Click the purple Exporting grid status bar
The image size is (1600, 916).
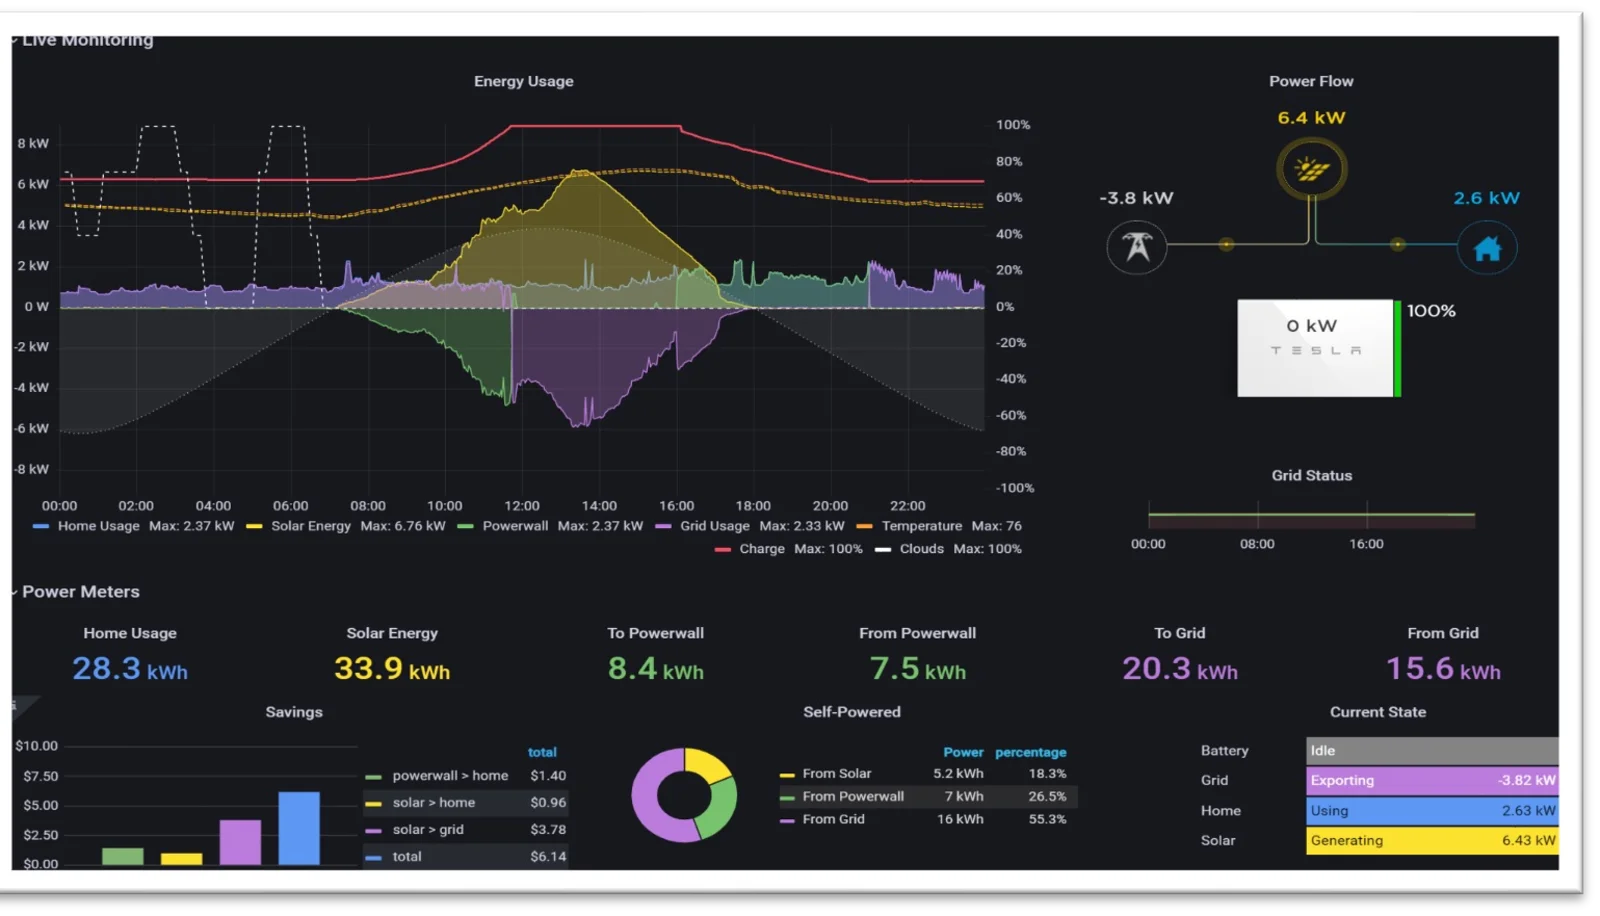pyautogui.click(x=1432, y=780)
